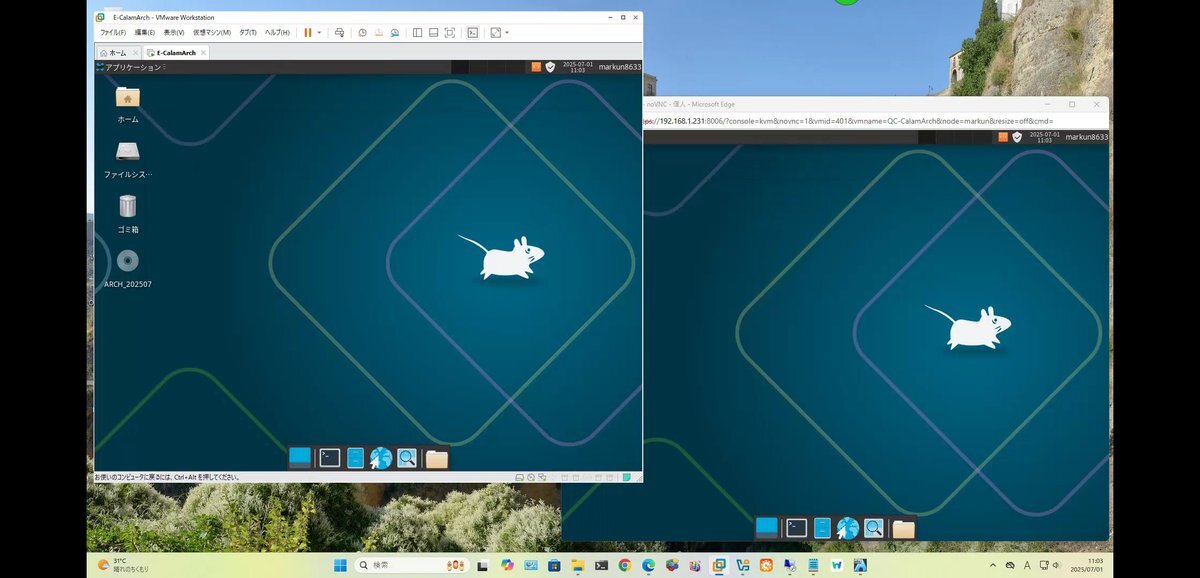
Task: Expand the stretch guest dropdown arrow
Action: click(507, 32)
